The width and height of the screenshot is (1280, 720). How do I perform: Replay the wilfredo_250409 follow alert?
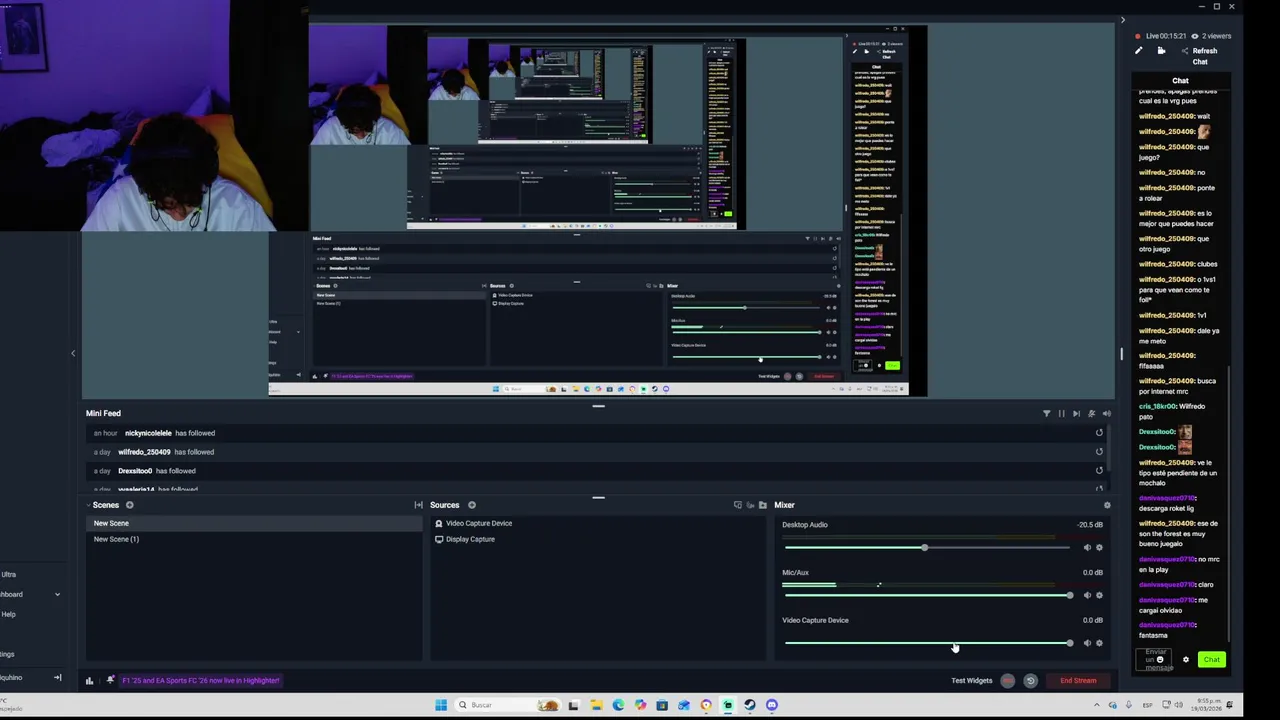pyautogui.click(x=1099, y=452)
